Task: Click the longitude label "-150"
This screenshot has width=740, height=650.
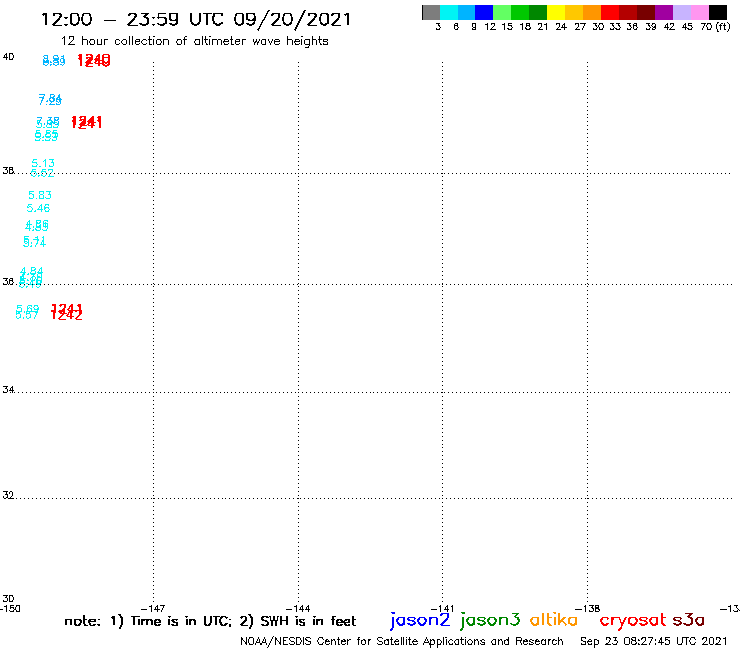Action: 10,608
